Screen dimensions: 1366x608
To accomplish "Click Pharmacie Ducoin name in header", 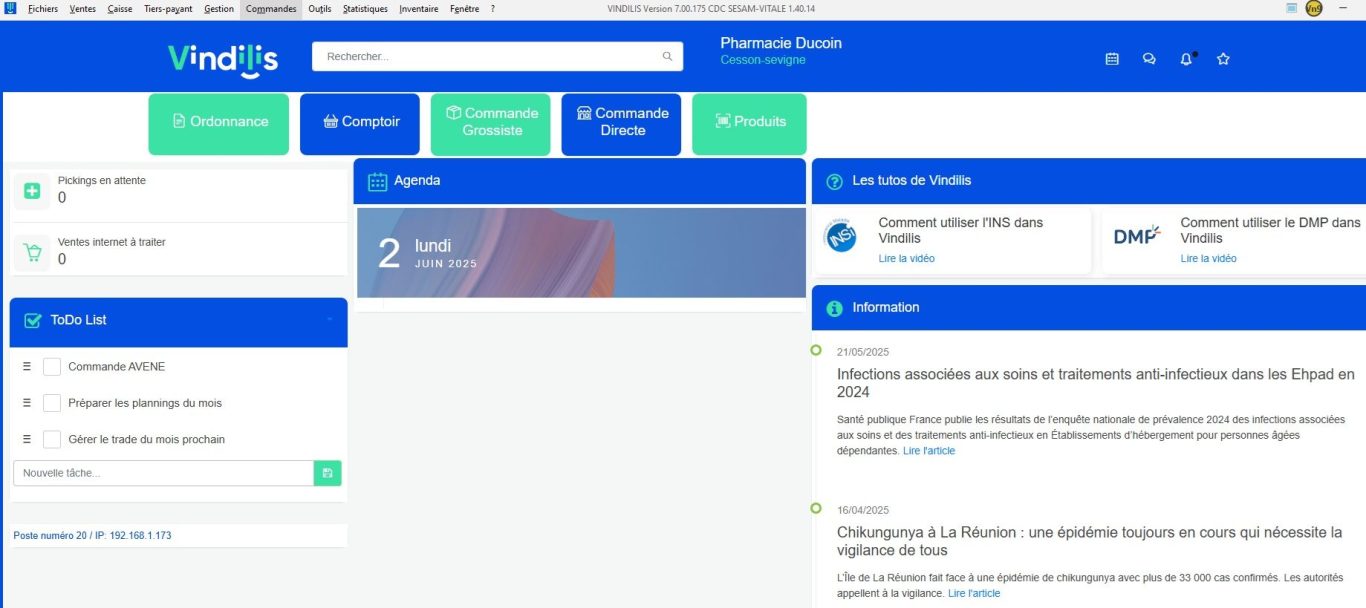I will pyautogui.click(x=781, y=43).
